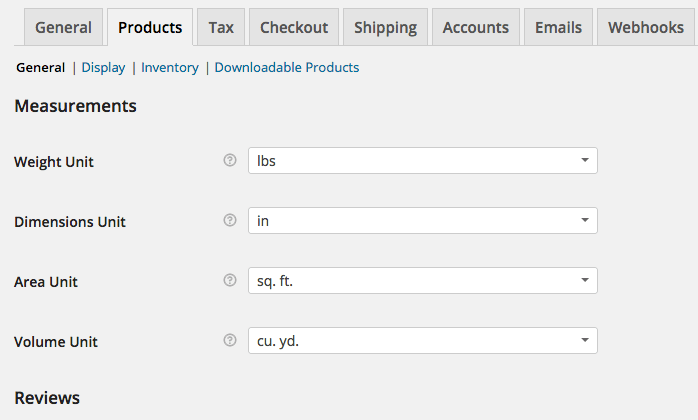Open the Area Unit dropdown showing sq. ft.
The width and height of the screenshot is (698, 420).
(422, 281)
